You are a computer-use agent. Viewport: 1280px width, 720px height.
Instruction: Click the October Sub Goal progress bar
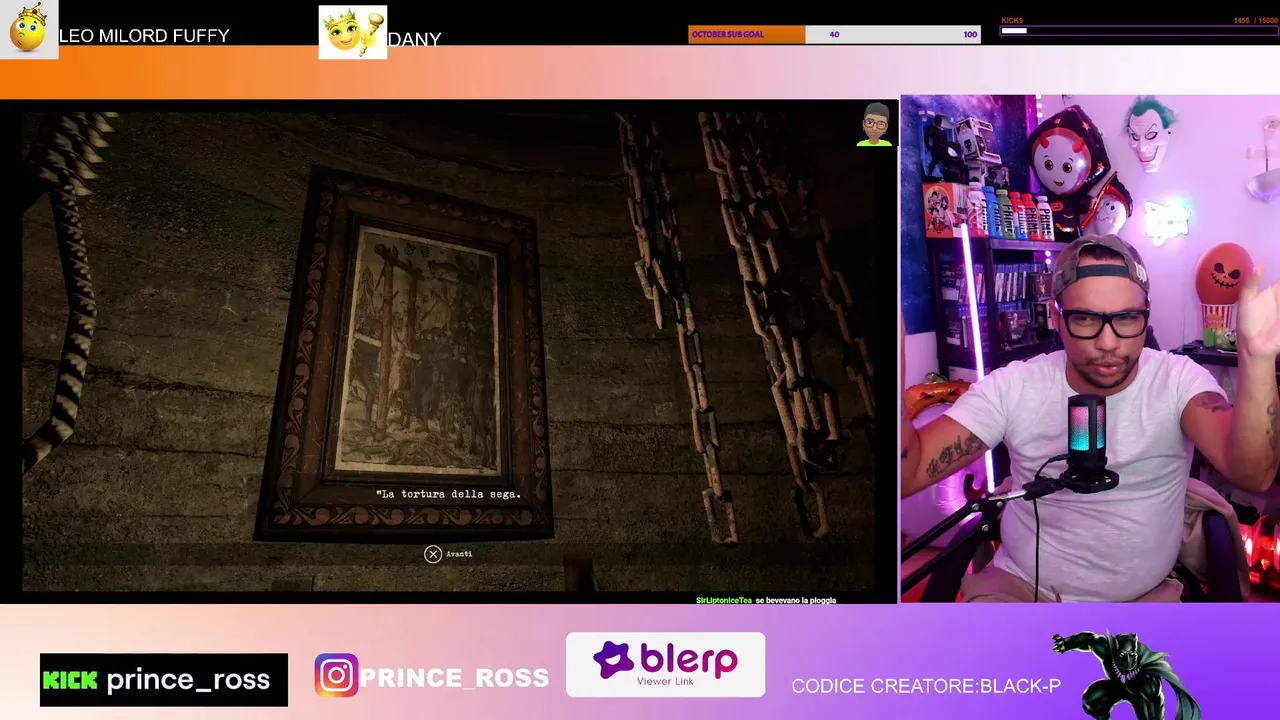pos(834,34)
